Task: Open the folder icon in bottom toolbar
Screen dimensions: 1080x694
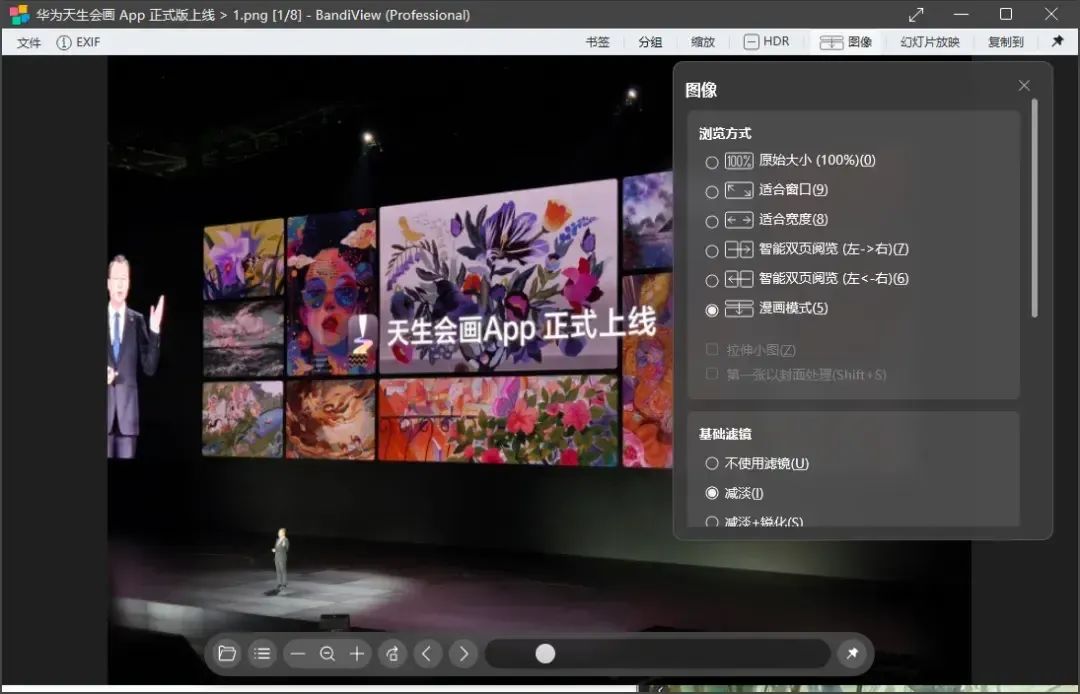Action: (227, 653)
